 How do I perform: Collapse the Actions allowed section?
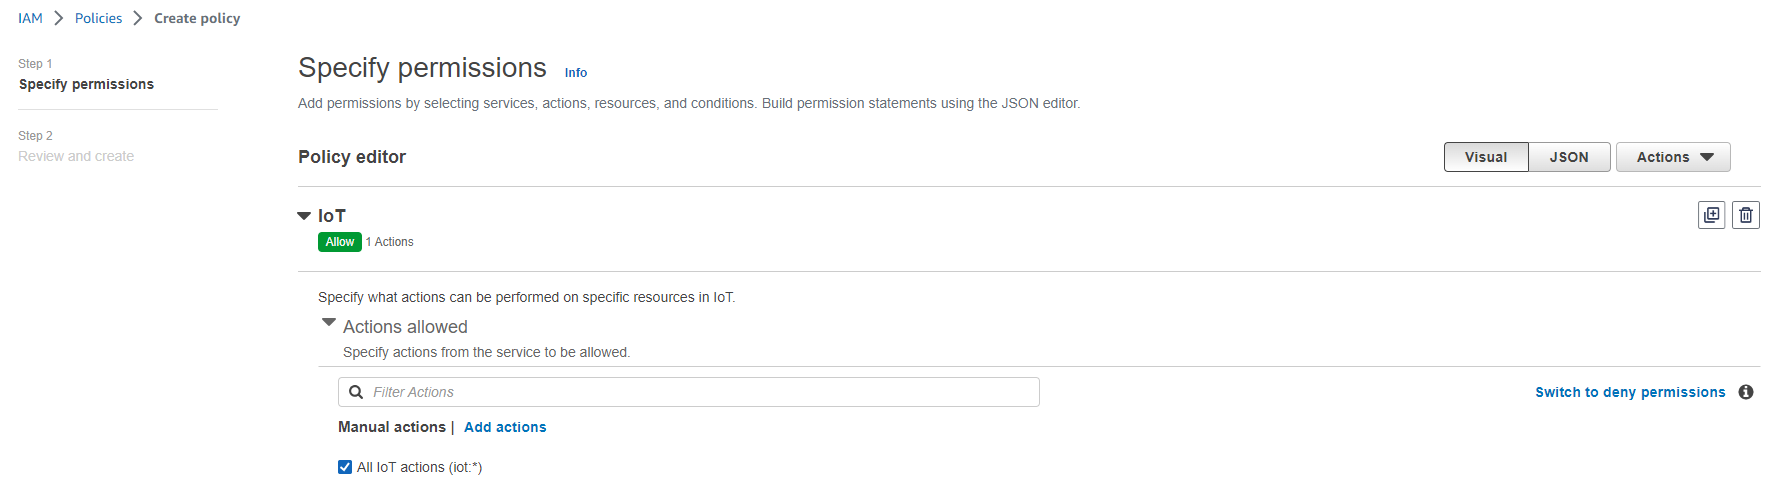tap(329, 323)
